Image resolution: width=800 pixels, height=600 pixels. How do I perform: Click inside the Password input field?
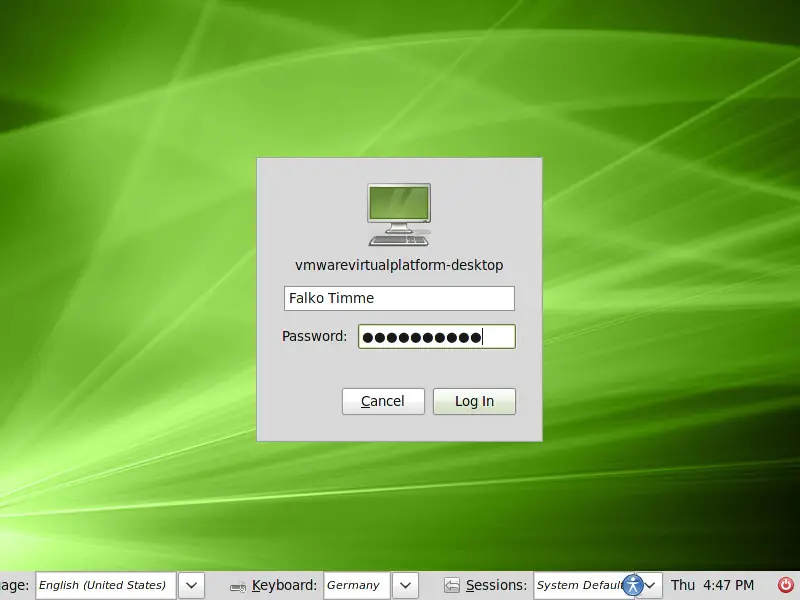[x=436, y=337]
